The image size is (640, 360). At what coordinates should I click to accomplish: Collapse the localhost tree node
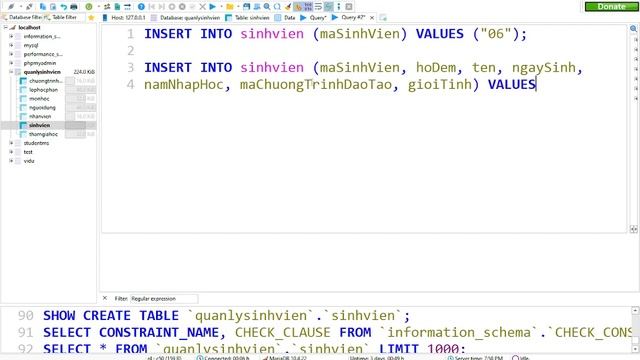[x=6, y=27]
